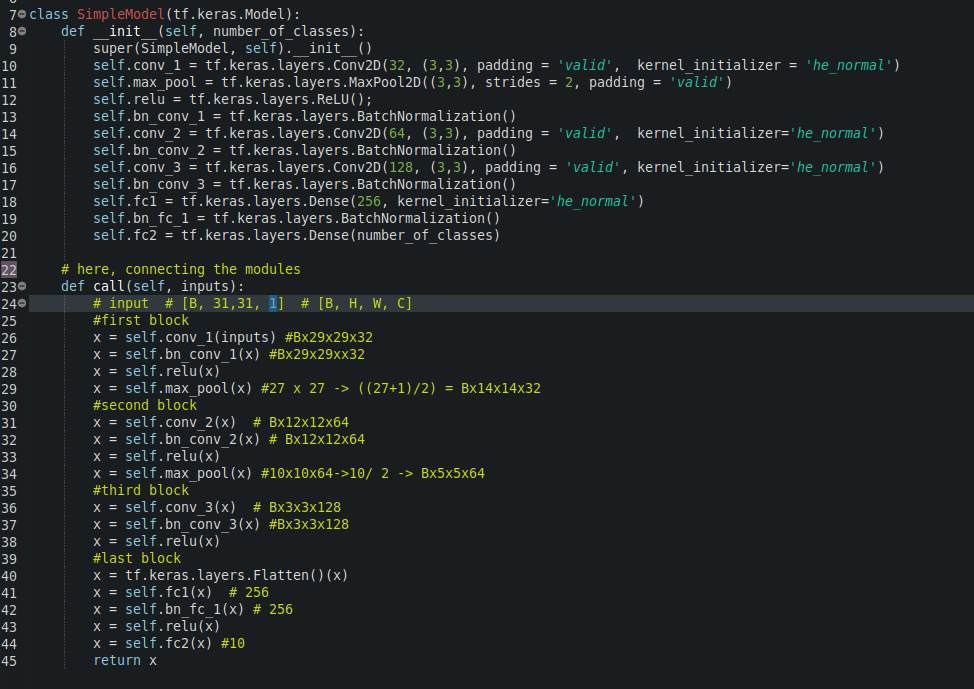Click 'he_normal' string on line 10

849,65
